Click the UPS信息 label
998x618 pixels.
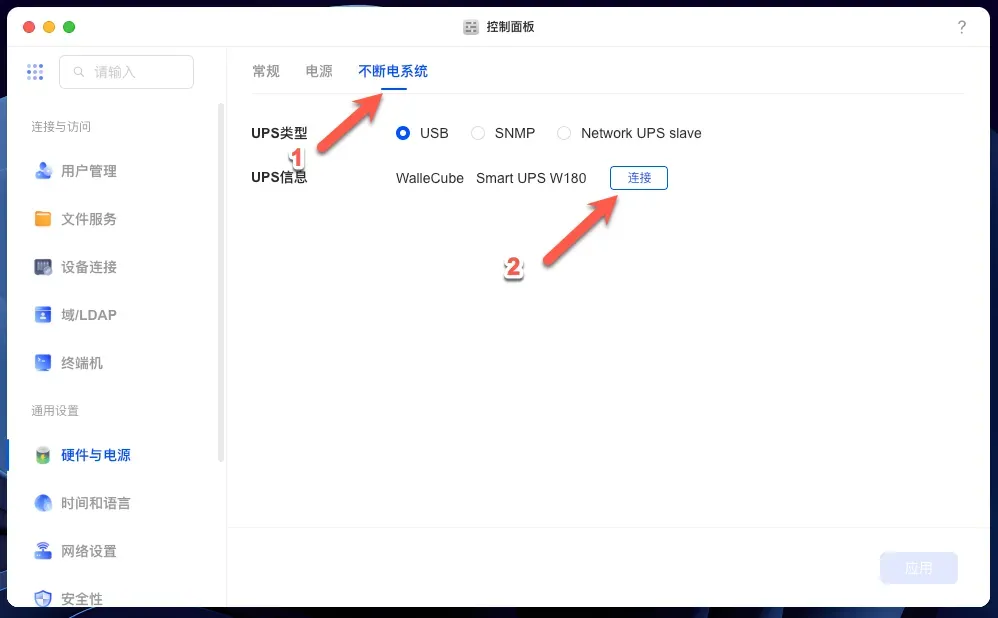[279, 177]
